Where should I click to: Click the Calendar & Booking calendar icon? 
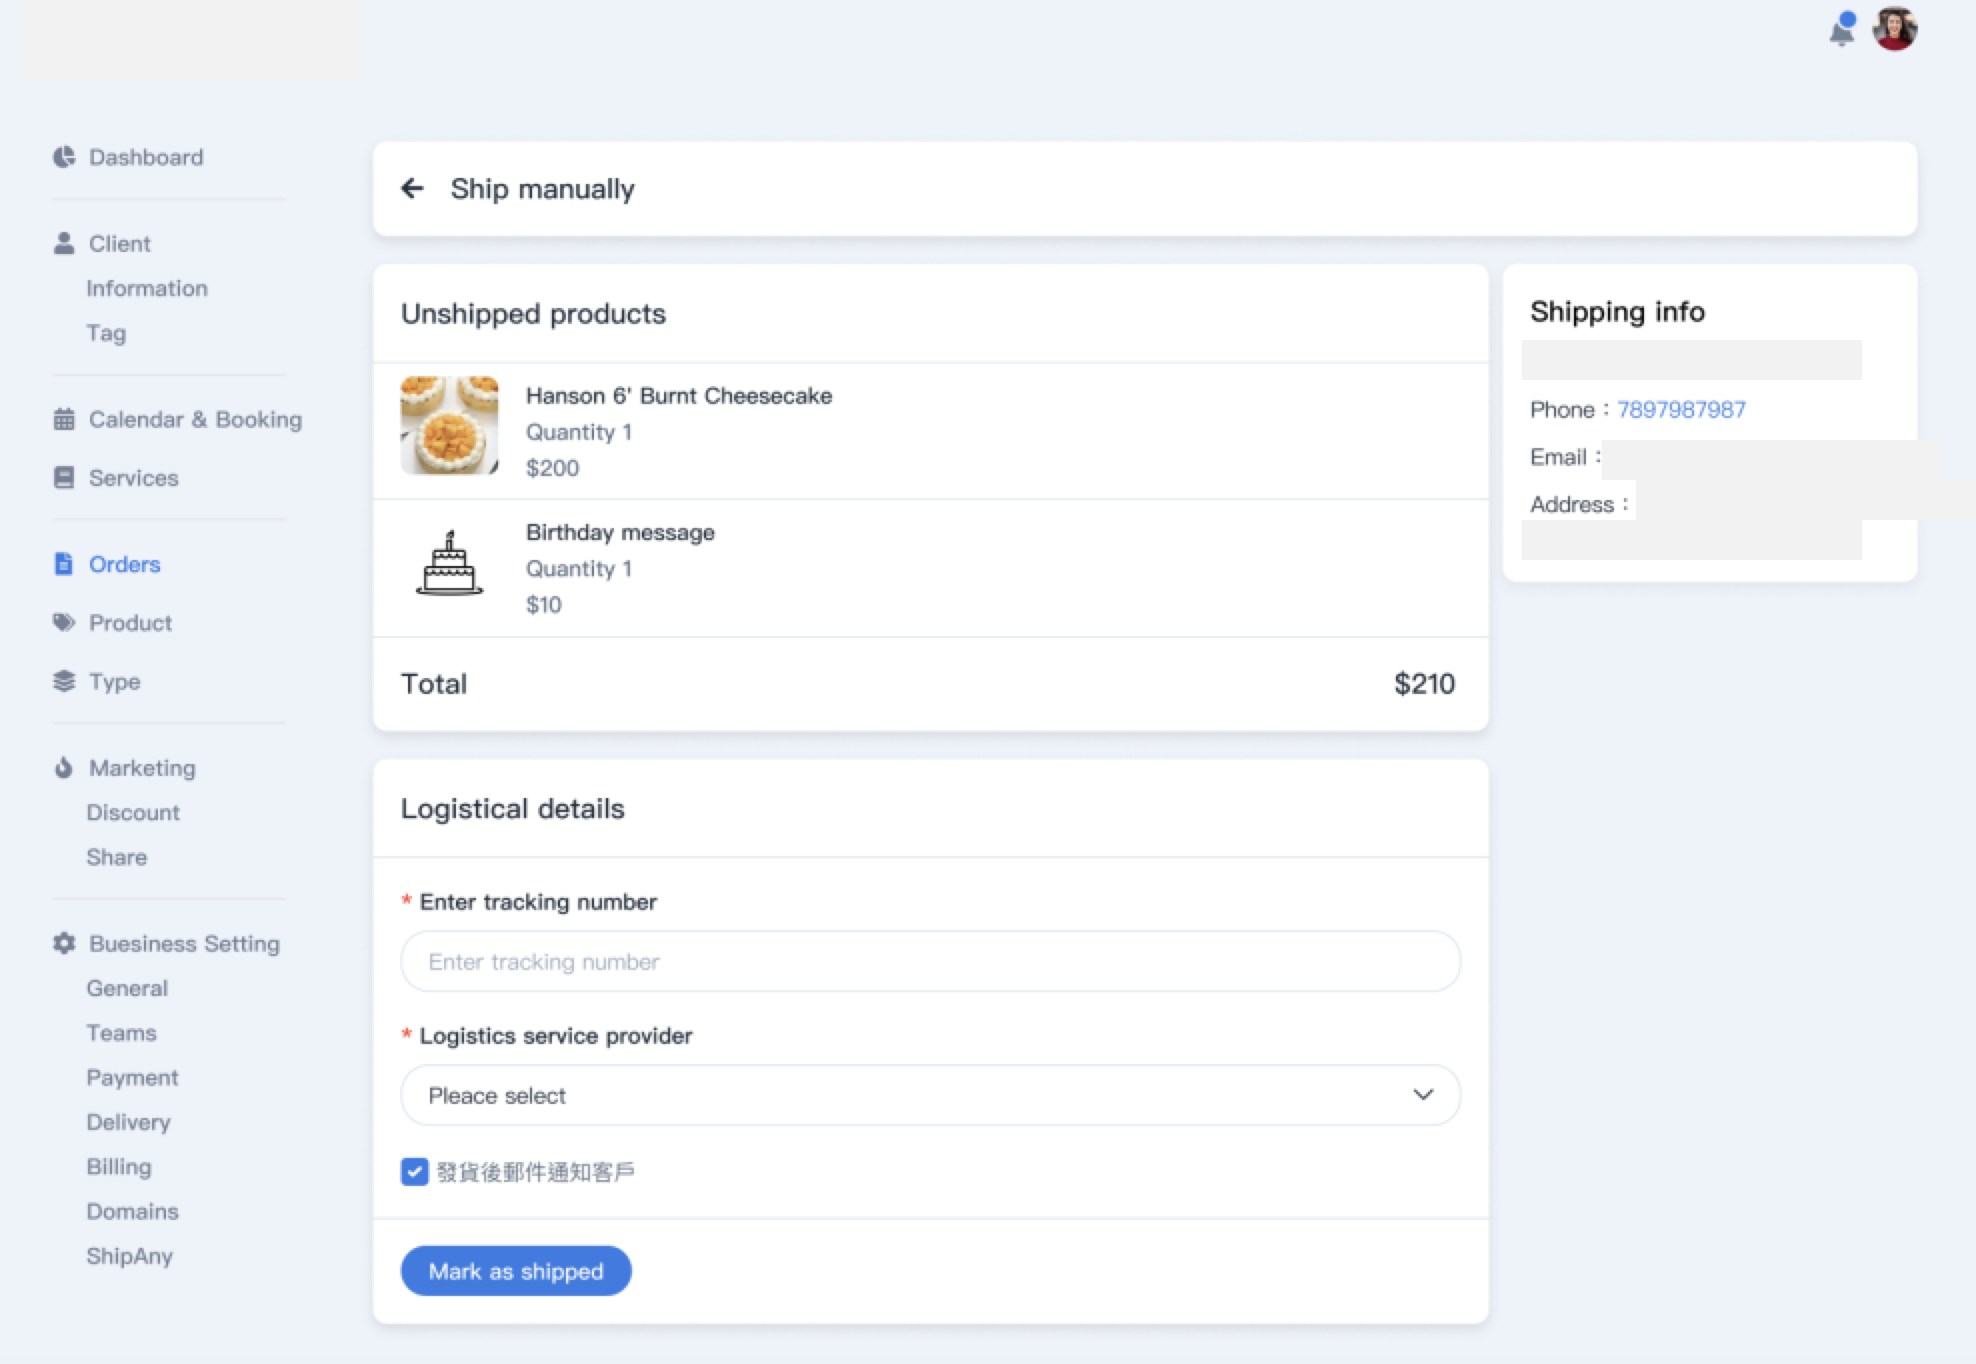[64, 419]
